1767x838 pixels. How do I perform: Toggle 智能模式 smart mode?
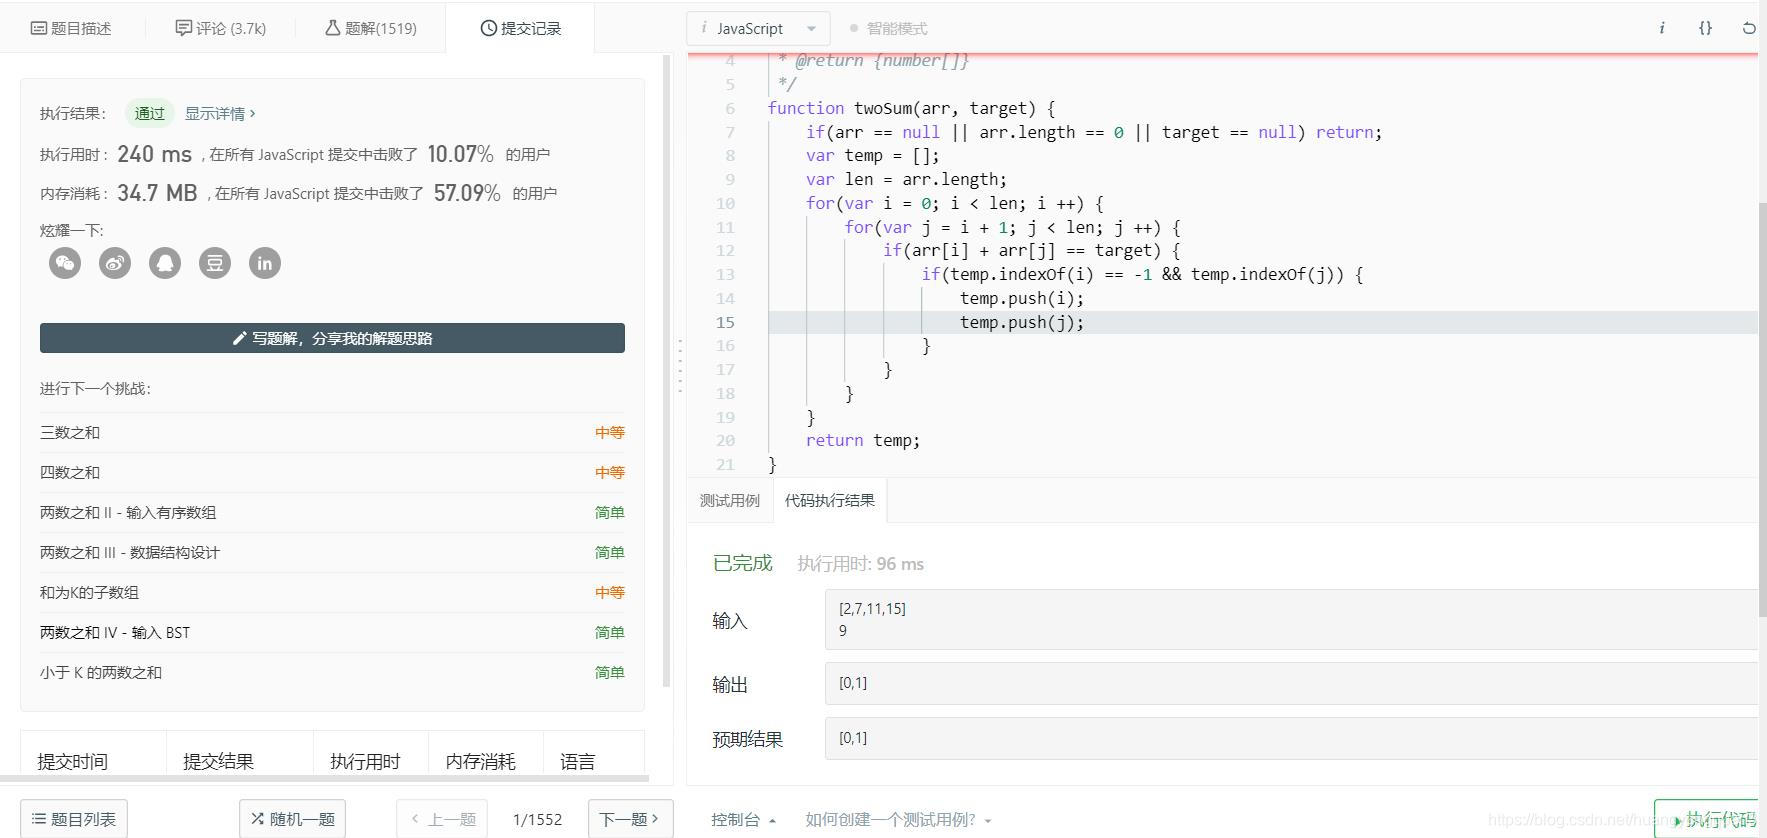point(888,28)
